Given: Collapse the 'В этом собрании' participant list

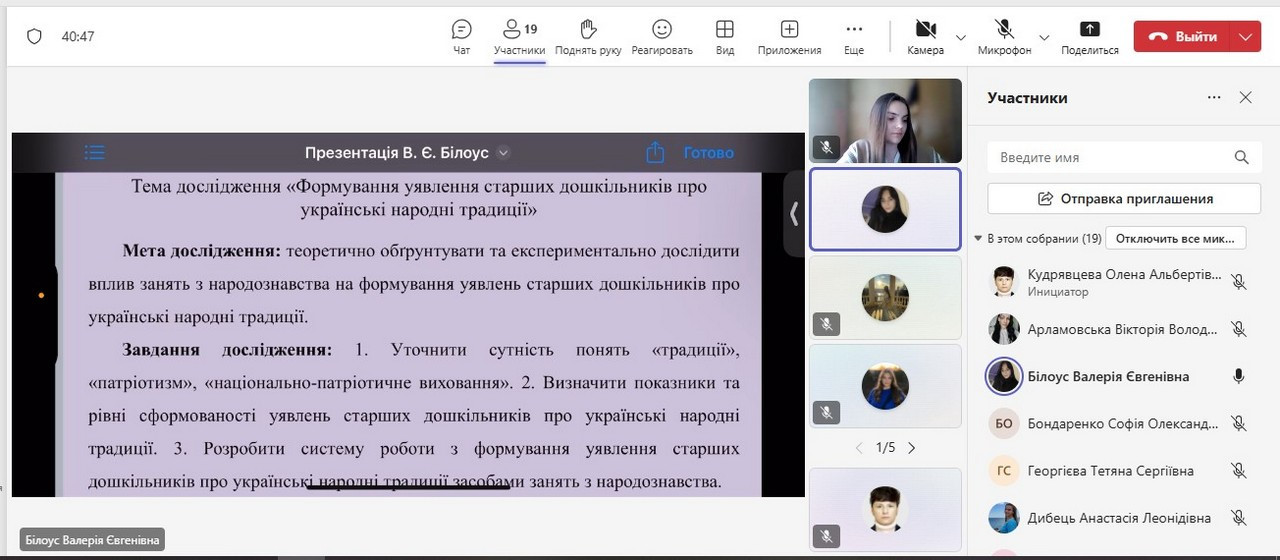Looking at the screenshot, I should 978,239.
